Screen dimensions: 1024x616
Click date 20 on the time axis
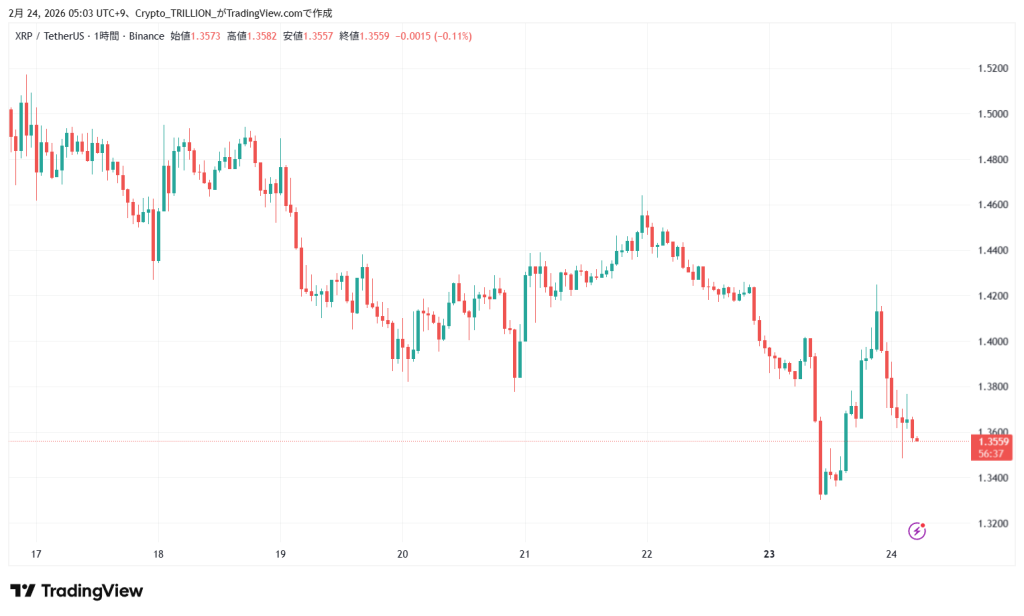403,554
